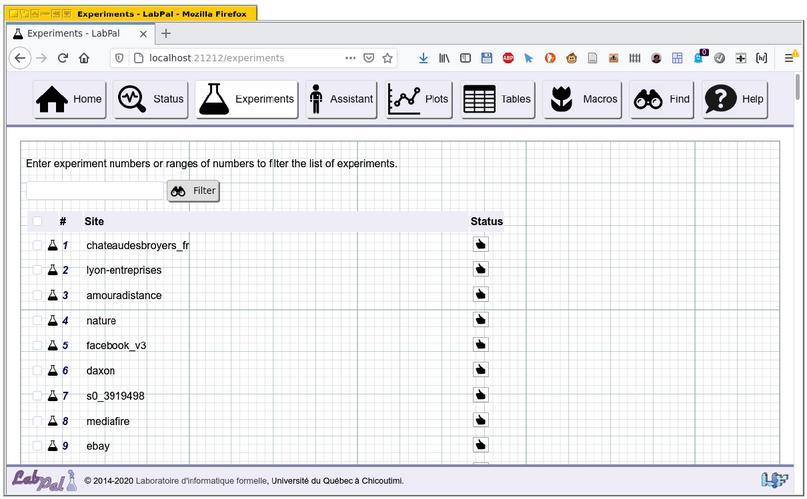Open the Macros page

tap(583, 99)
